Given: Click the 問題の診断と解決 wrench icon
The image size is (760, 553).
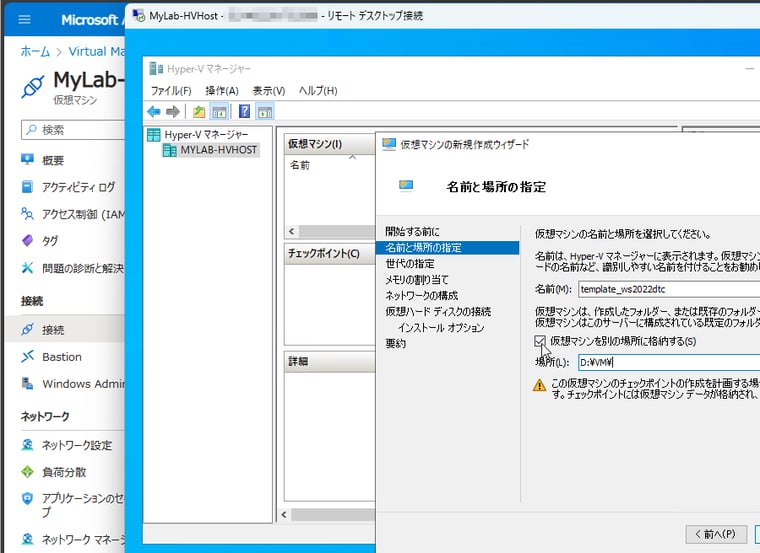Looking at the screenshot, I should 28,267.
